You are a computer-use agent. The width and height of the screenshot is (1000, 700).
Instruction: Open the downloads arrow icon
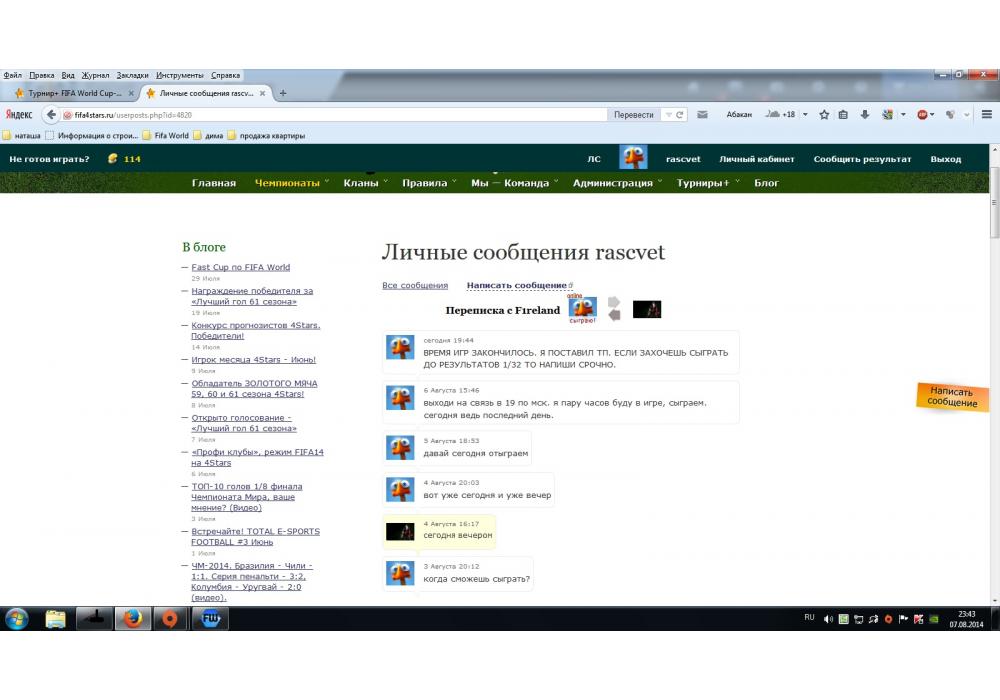865,115
